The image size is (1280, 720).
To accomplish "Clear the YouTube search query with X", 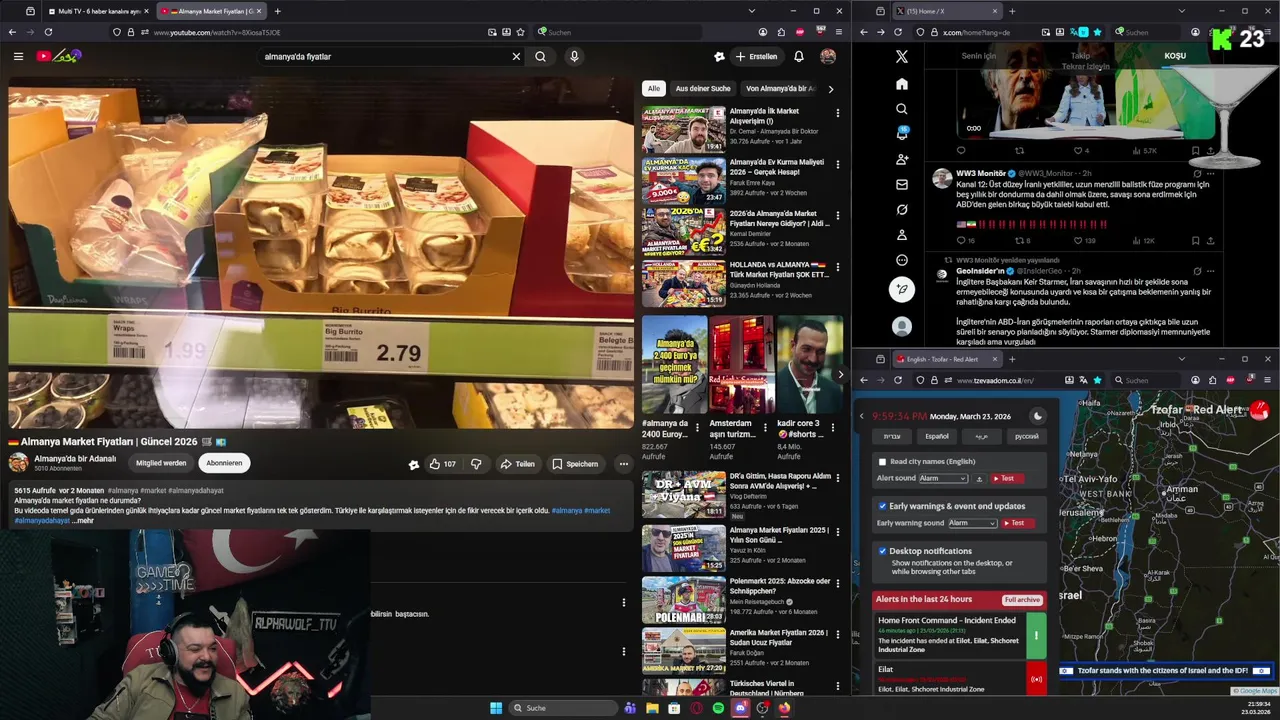I will [516, 57].
